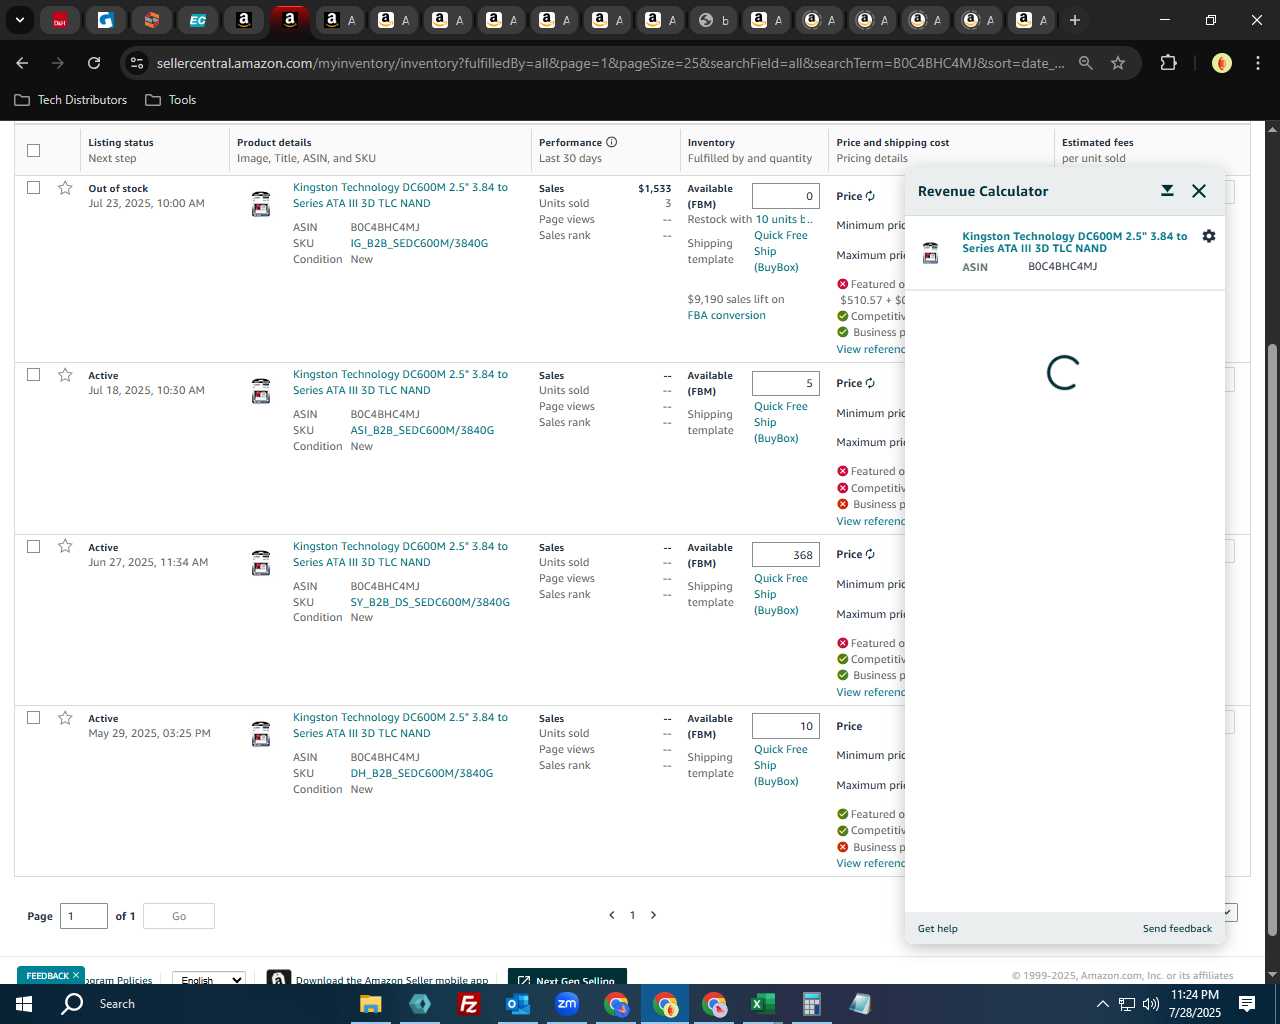
Task: Open Zoom from taskbar
Action: click(567, 1004)
